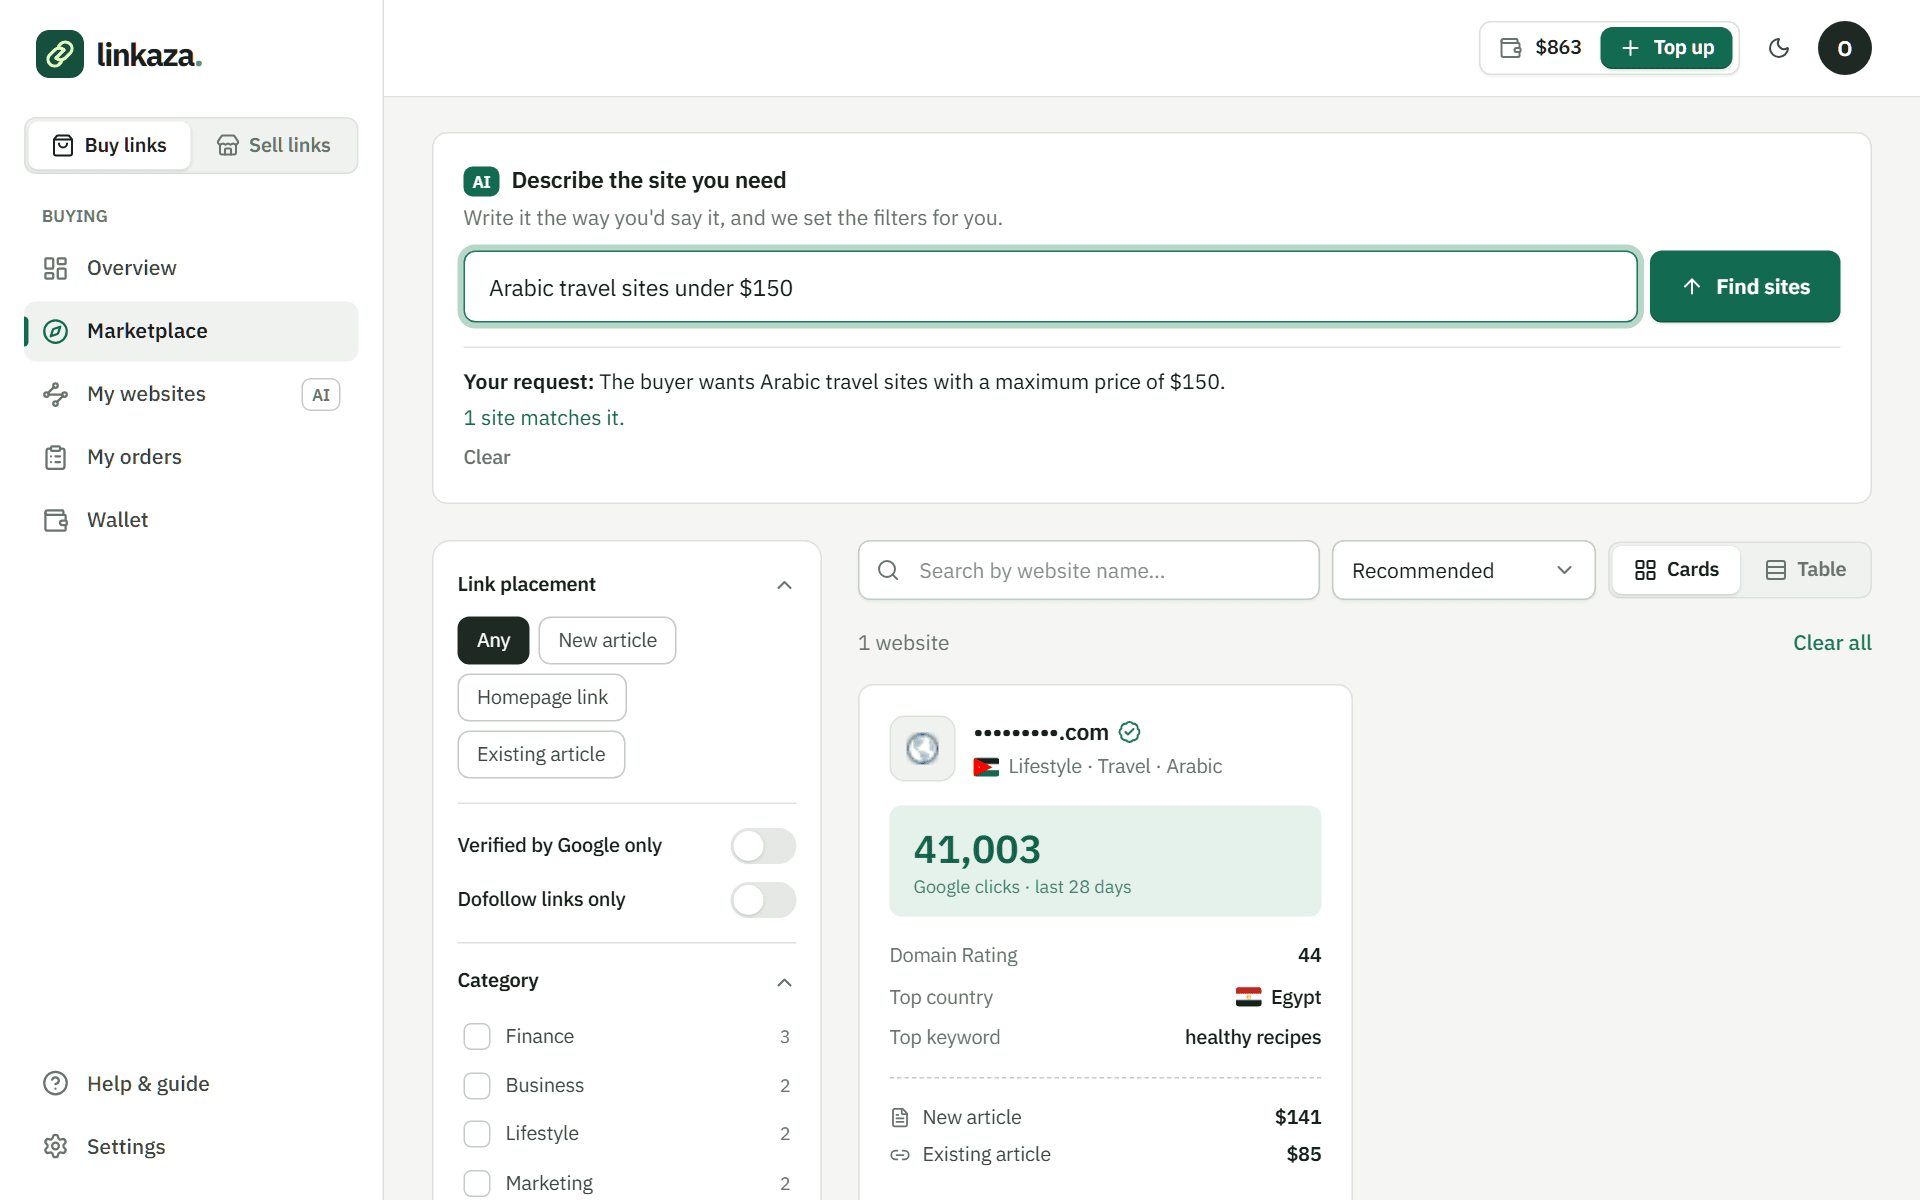
Task: Switch to Buy links tab
Action: pyautogui.click(x=109, y=145)
